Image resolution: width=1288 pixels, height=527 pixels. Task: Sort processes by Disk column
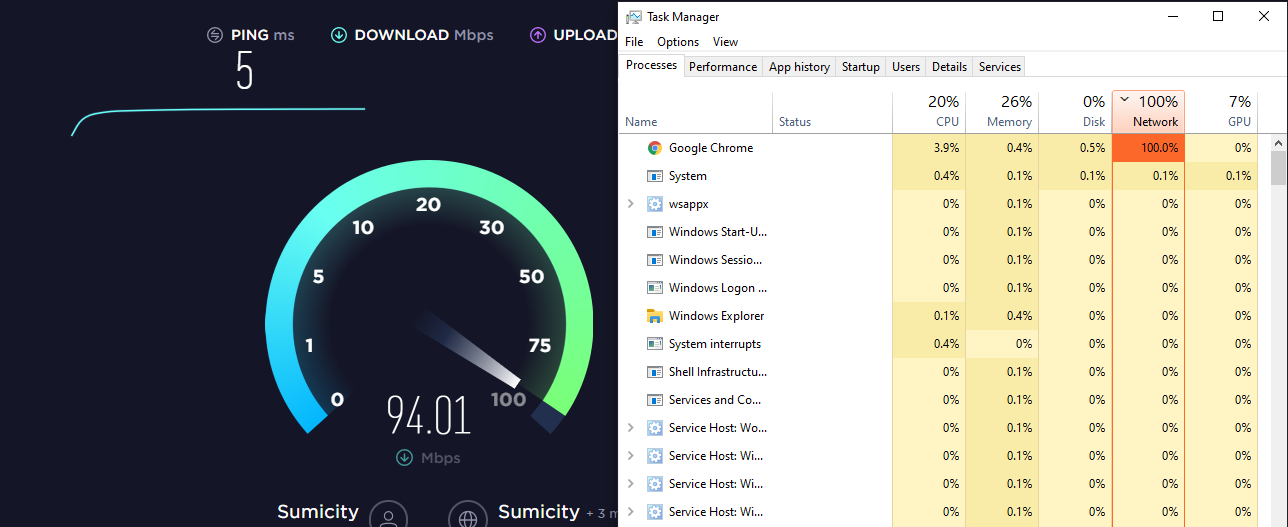pyautogui.click(x=1075, y=111)
